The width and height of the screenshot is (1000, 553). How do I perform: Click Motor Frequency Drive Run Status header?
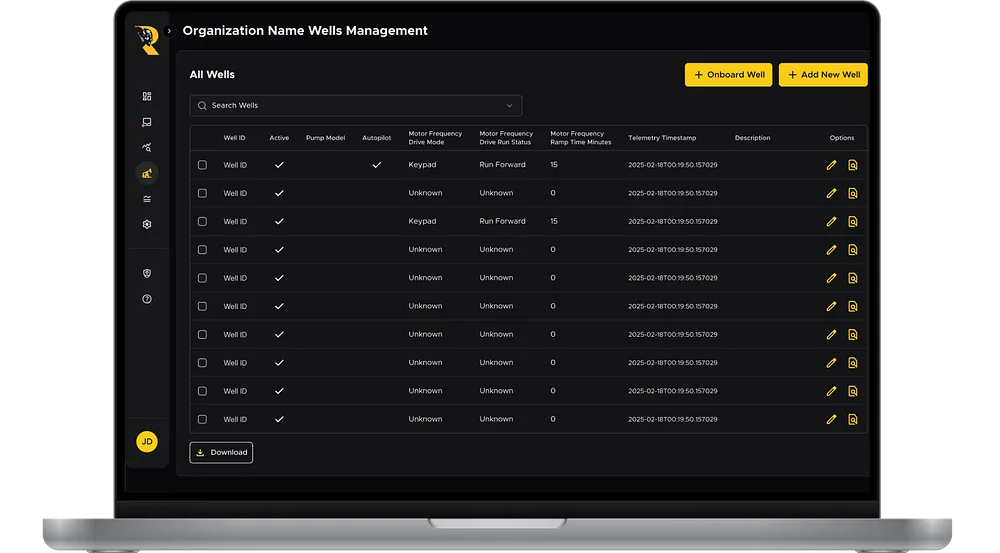[x=506, y=138]
